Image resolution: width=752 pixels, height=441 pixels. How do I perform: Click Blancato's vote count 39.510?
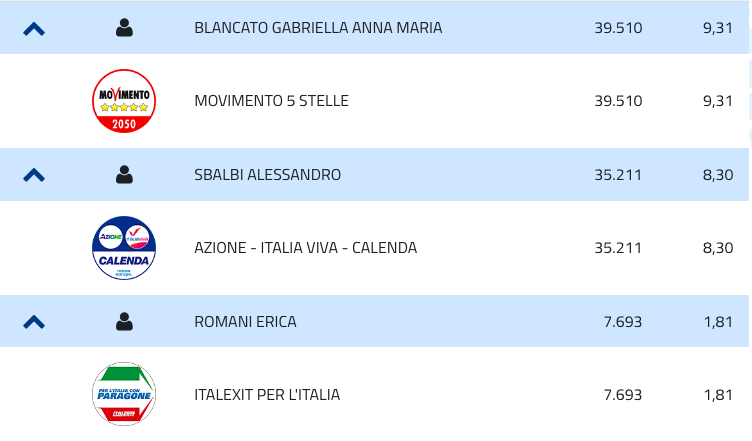pyautogui.click(x=618, y=28)
